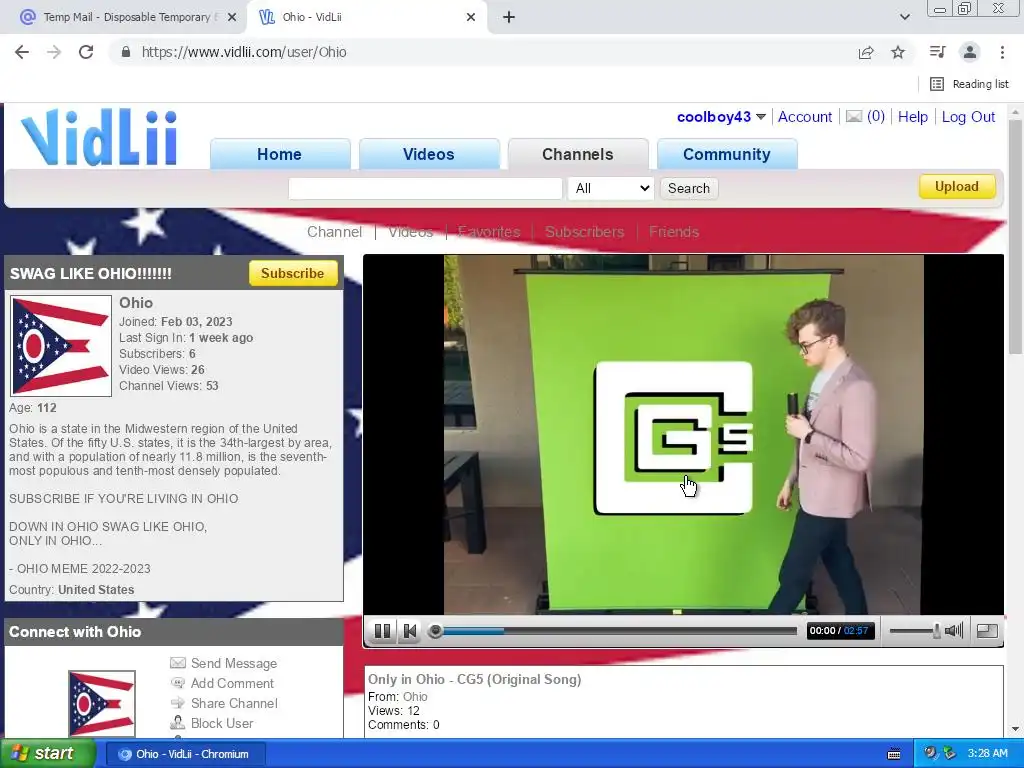Viewport: 1024px width, 768px height.
Task: Click the Subscribe button
Action: pyautogui.click(x=293, y=273)
